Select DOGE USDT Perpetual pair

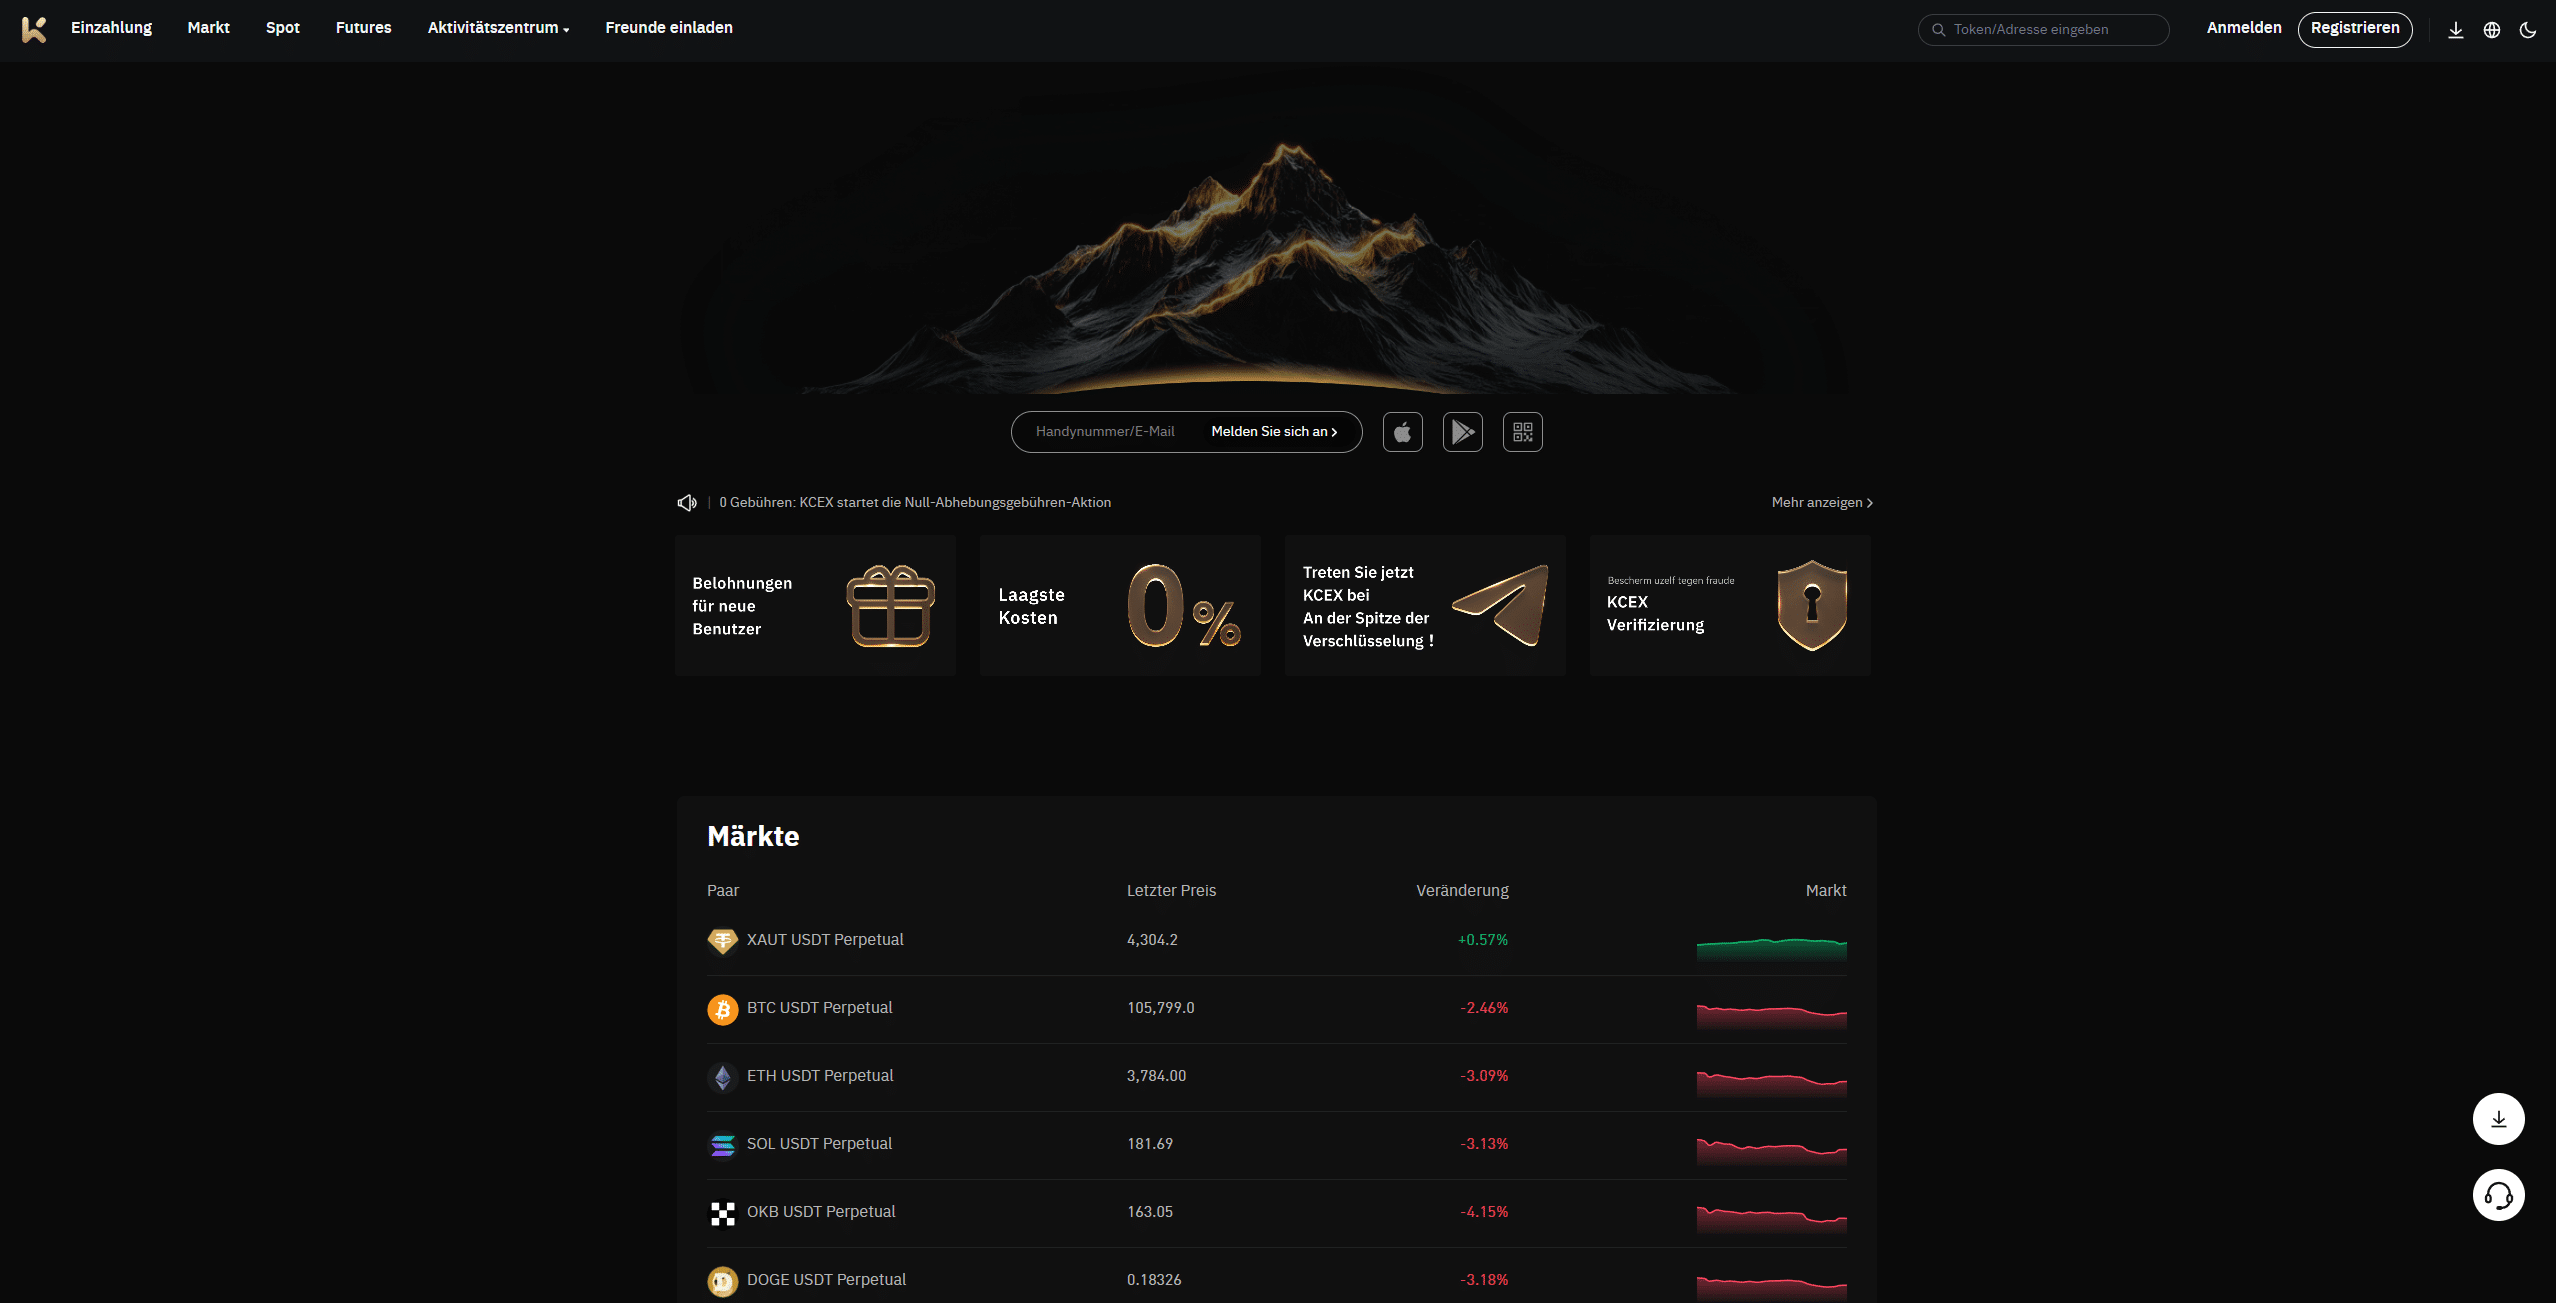(826, 1280)
